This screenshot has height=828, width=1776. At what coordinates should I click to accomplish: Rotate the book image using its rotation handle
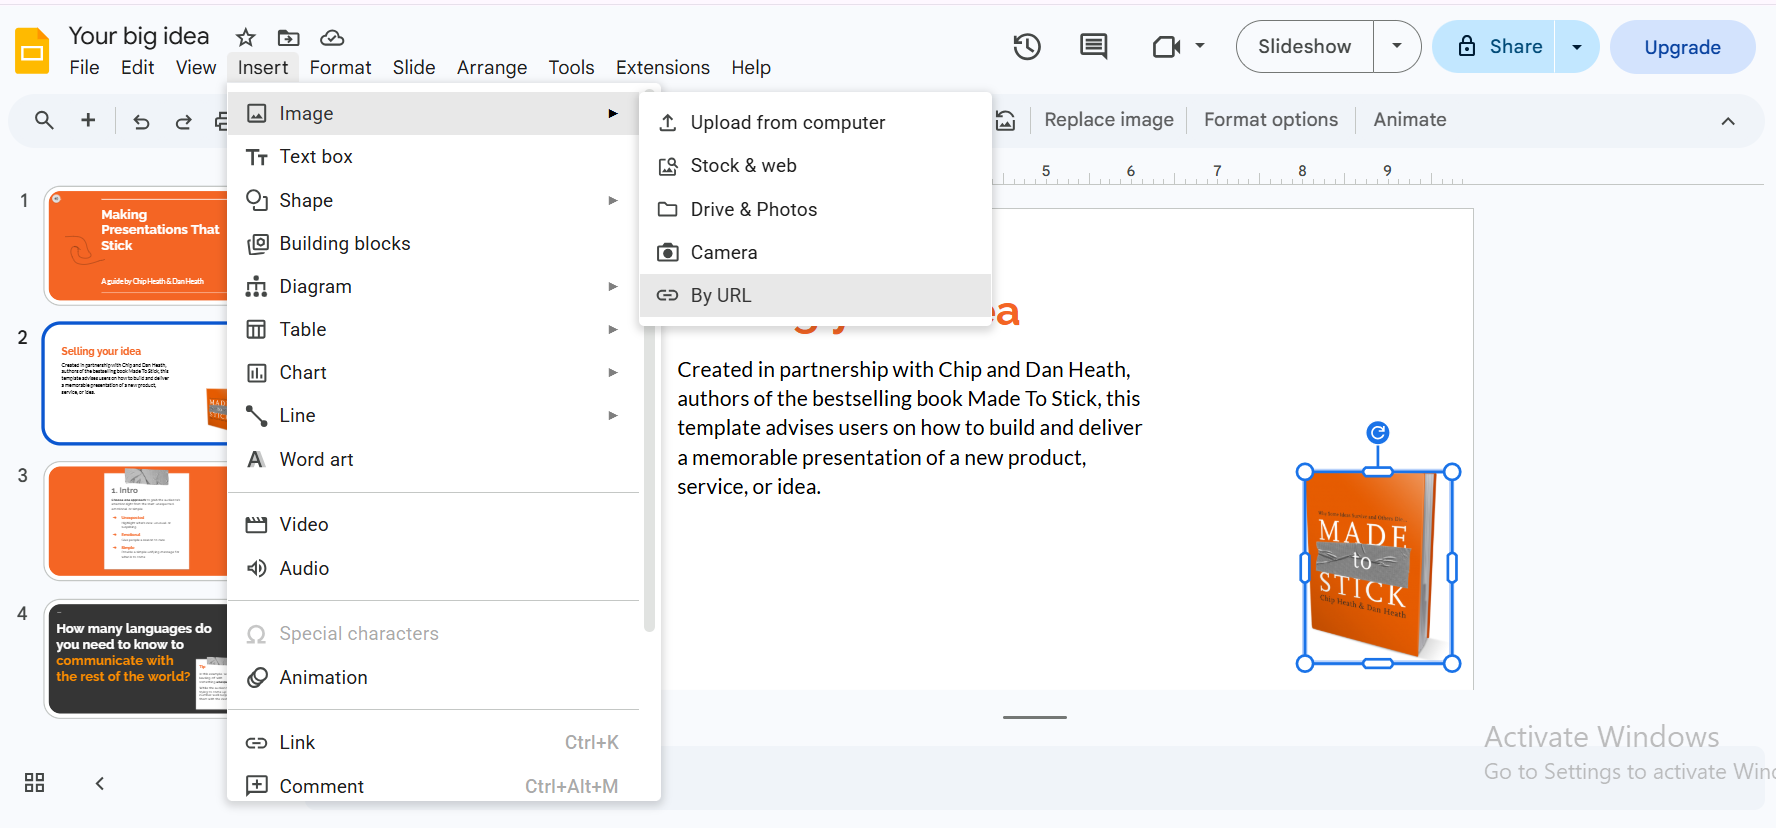point(1378,432)
